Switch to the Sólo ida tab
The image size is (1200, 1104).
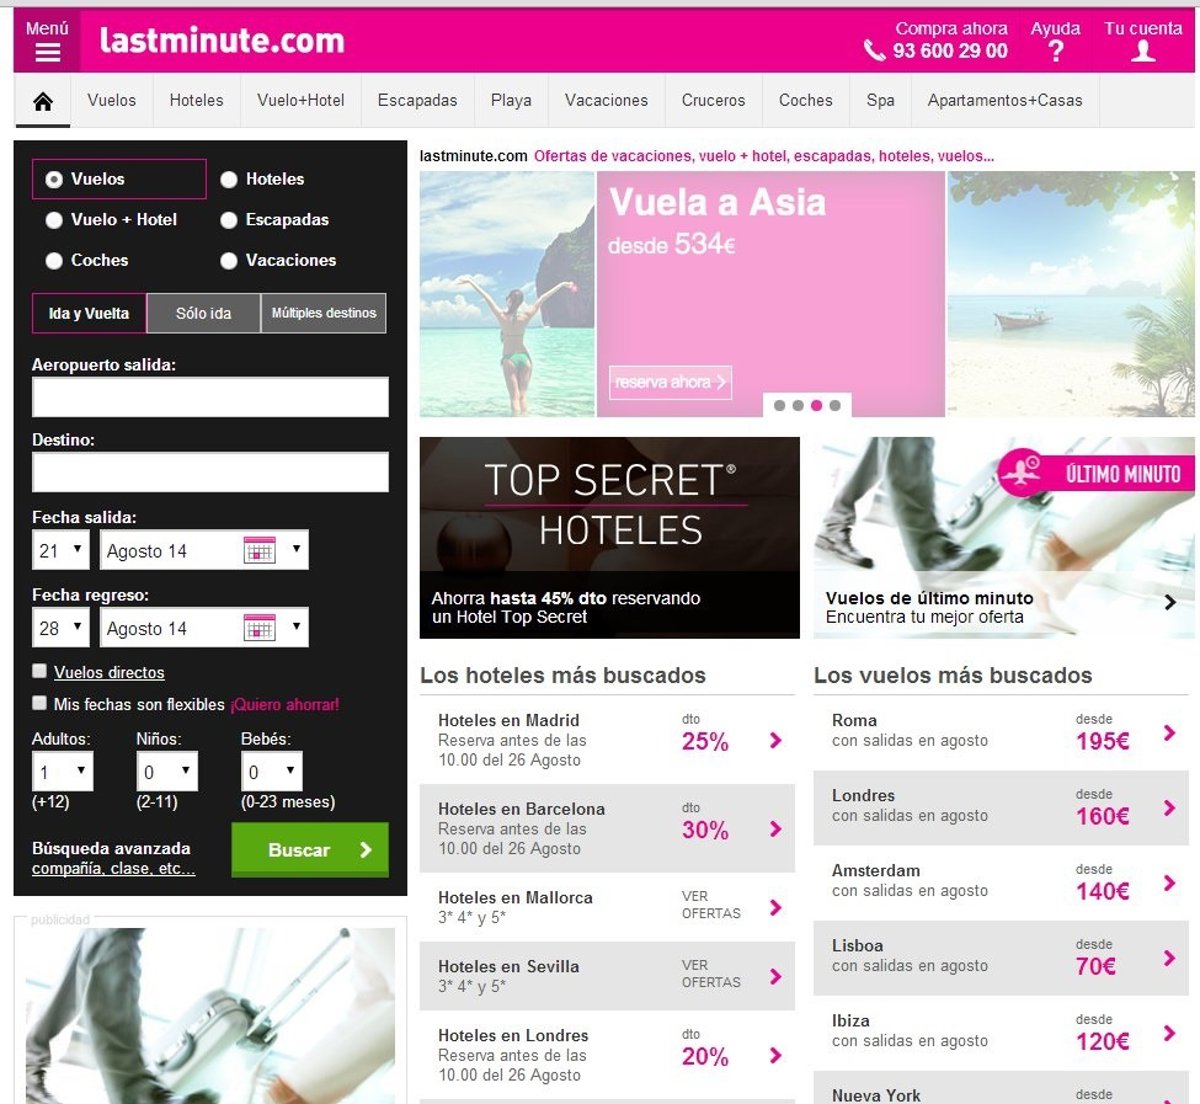pyautogui.click(x=203, y=313)
